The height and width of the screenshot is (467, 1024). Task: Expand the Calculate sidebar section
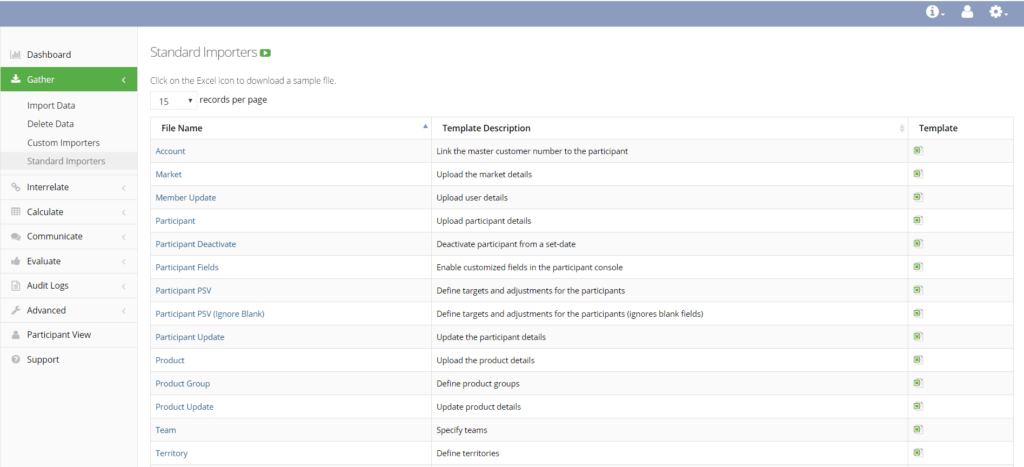click(x=69, y=212)
